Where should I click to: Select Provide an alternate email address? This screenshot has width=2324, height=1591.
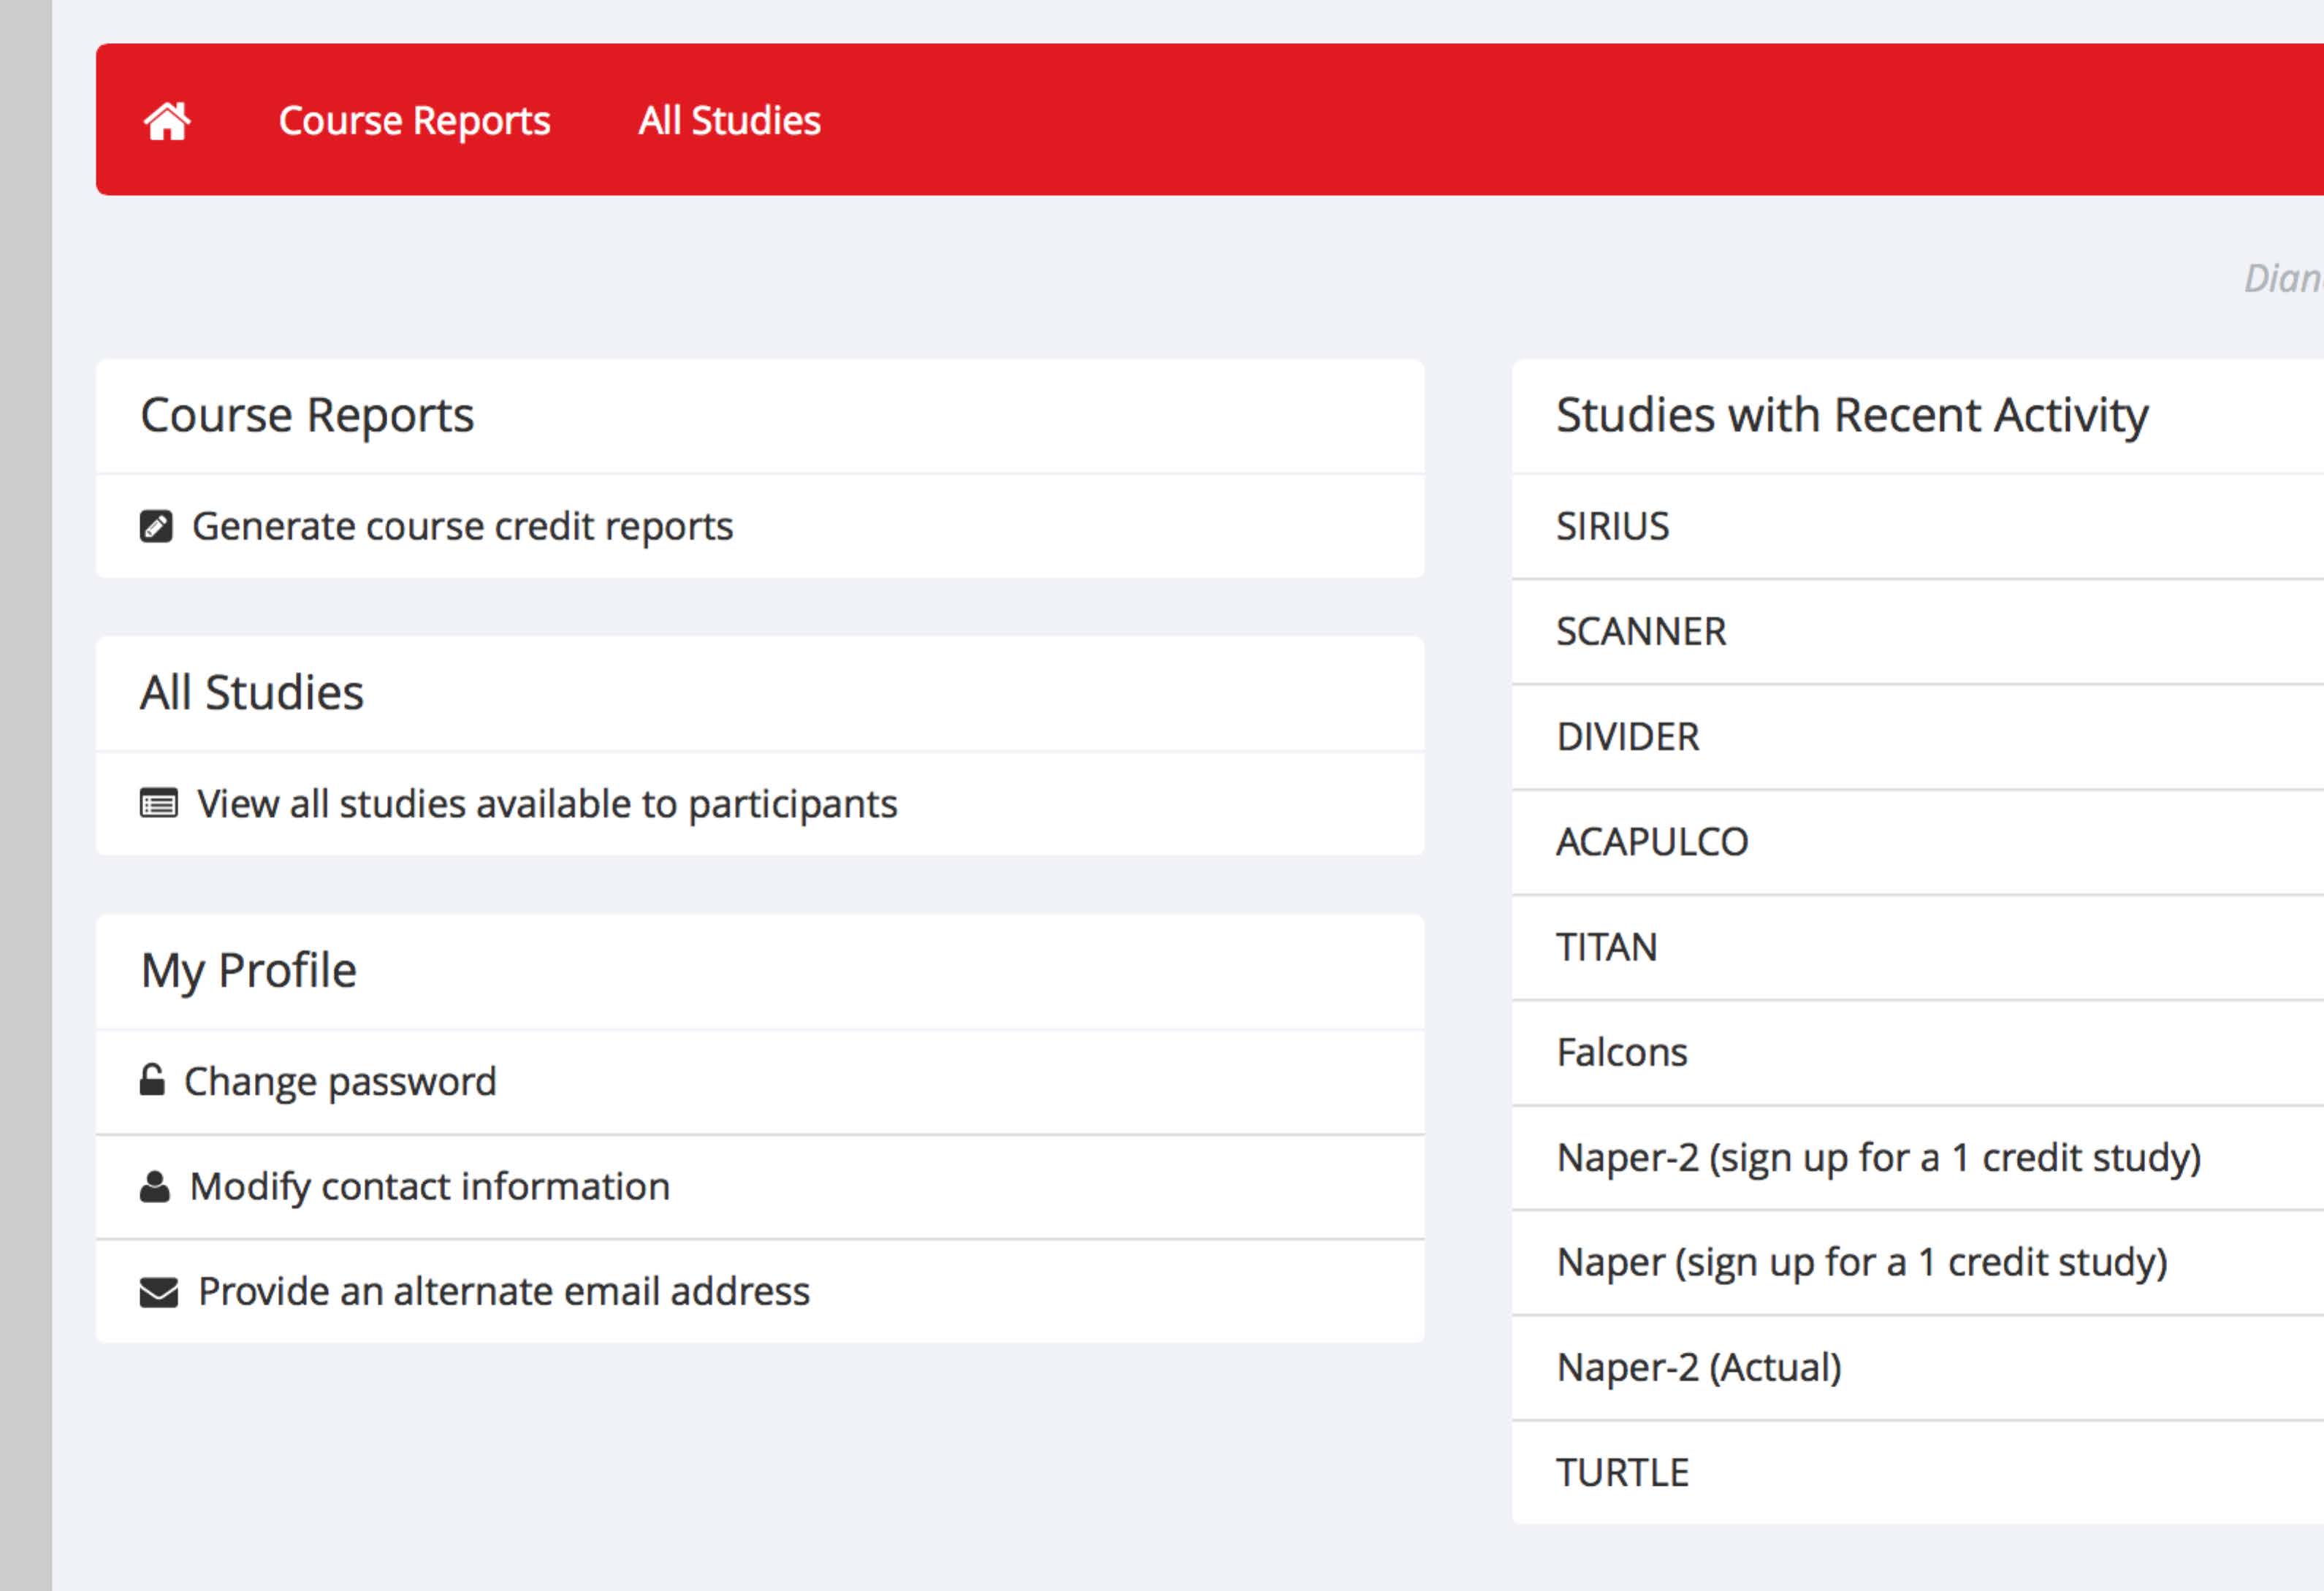click(x=504, y=1291)
